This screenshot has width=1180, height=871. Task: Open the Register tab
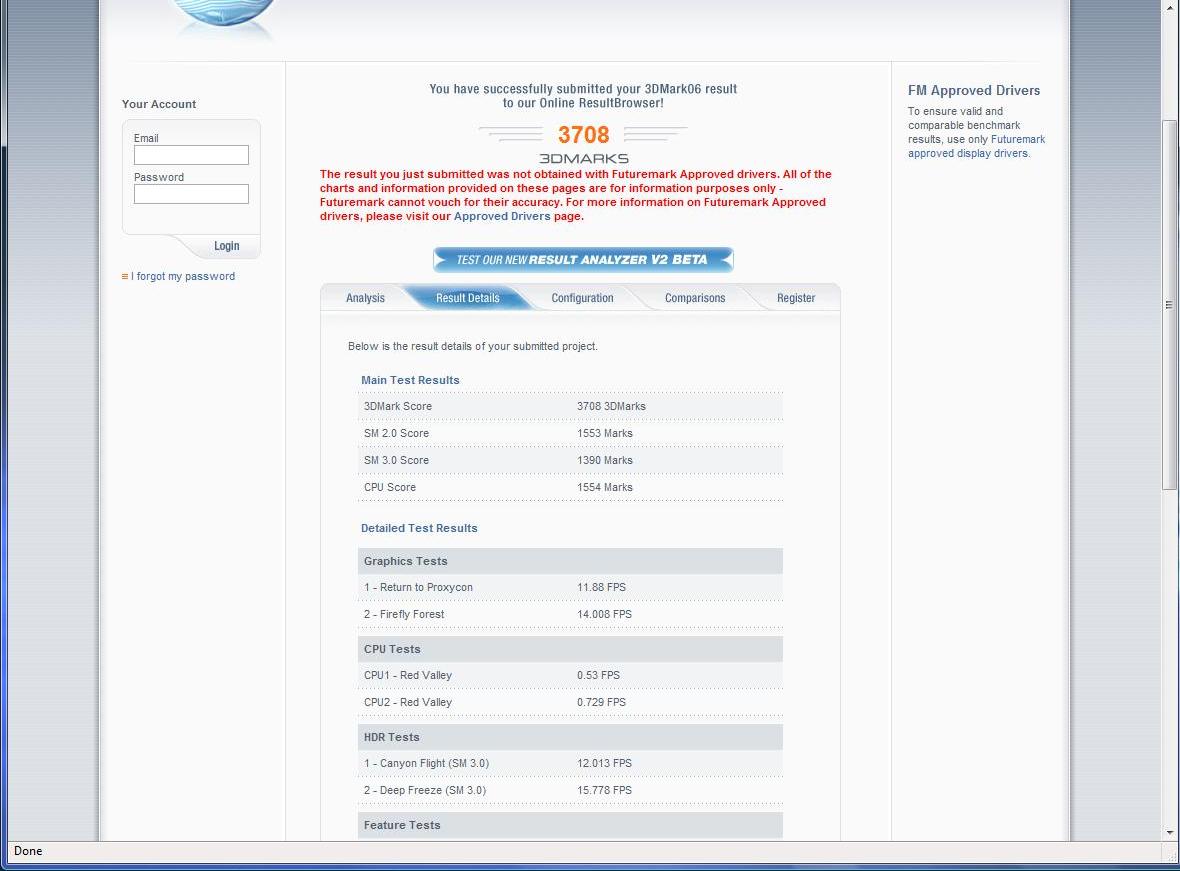(x=795, y=298)
